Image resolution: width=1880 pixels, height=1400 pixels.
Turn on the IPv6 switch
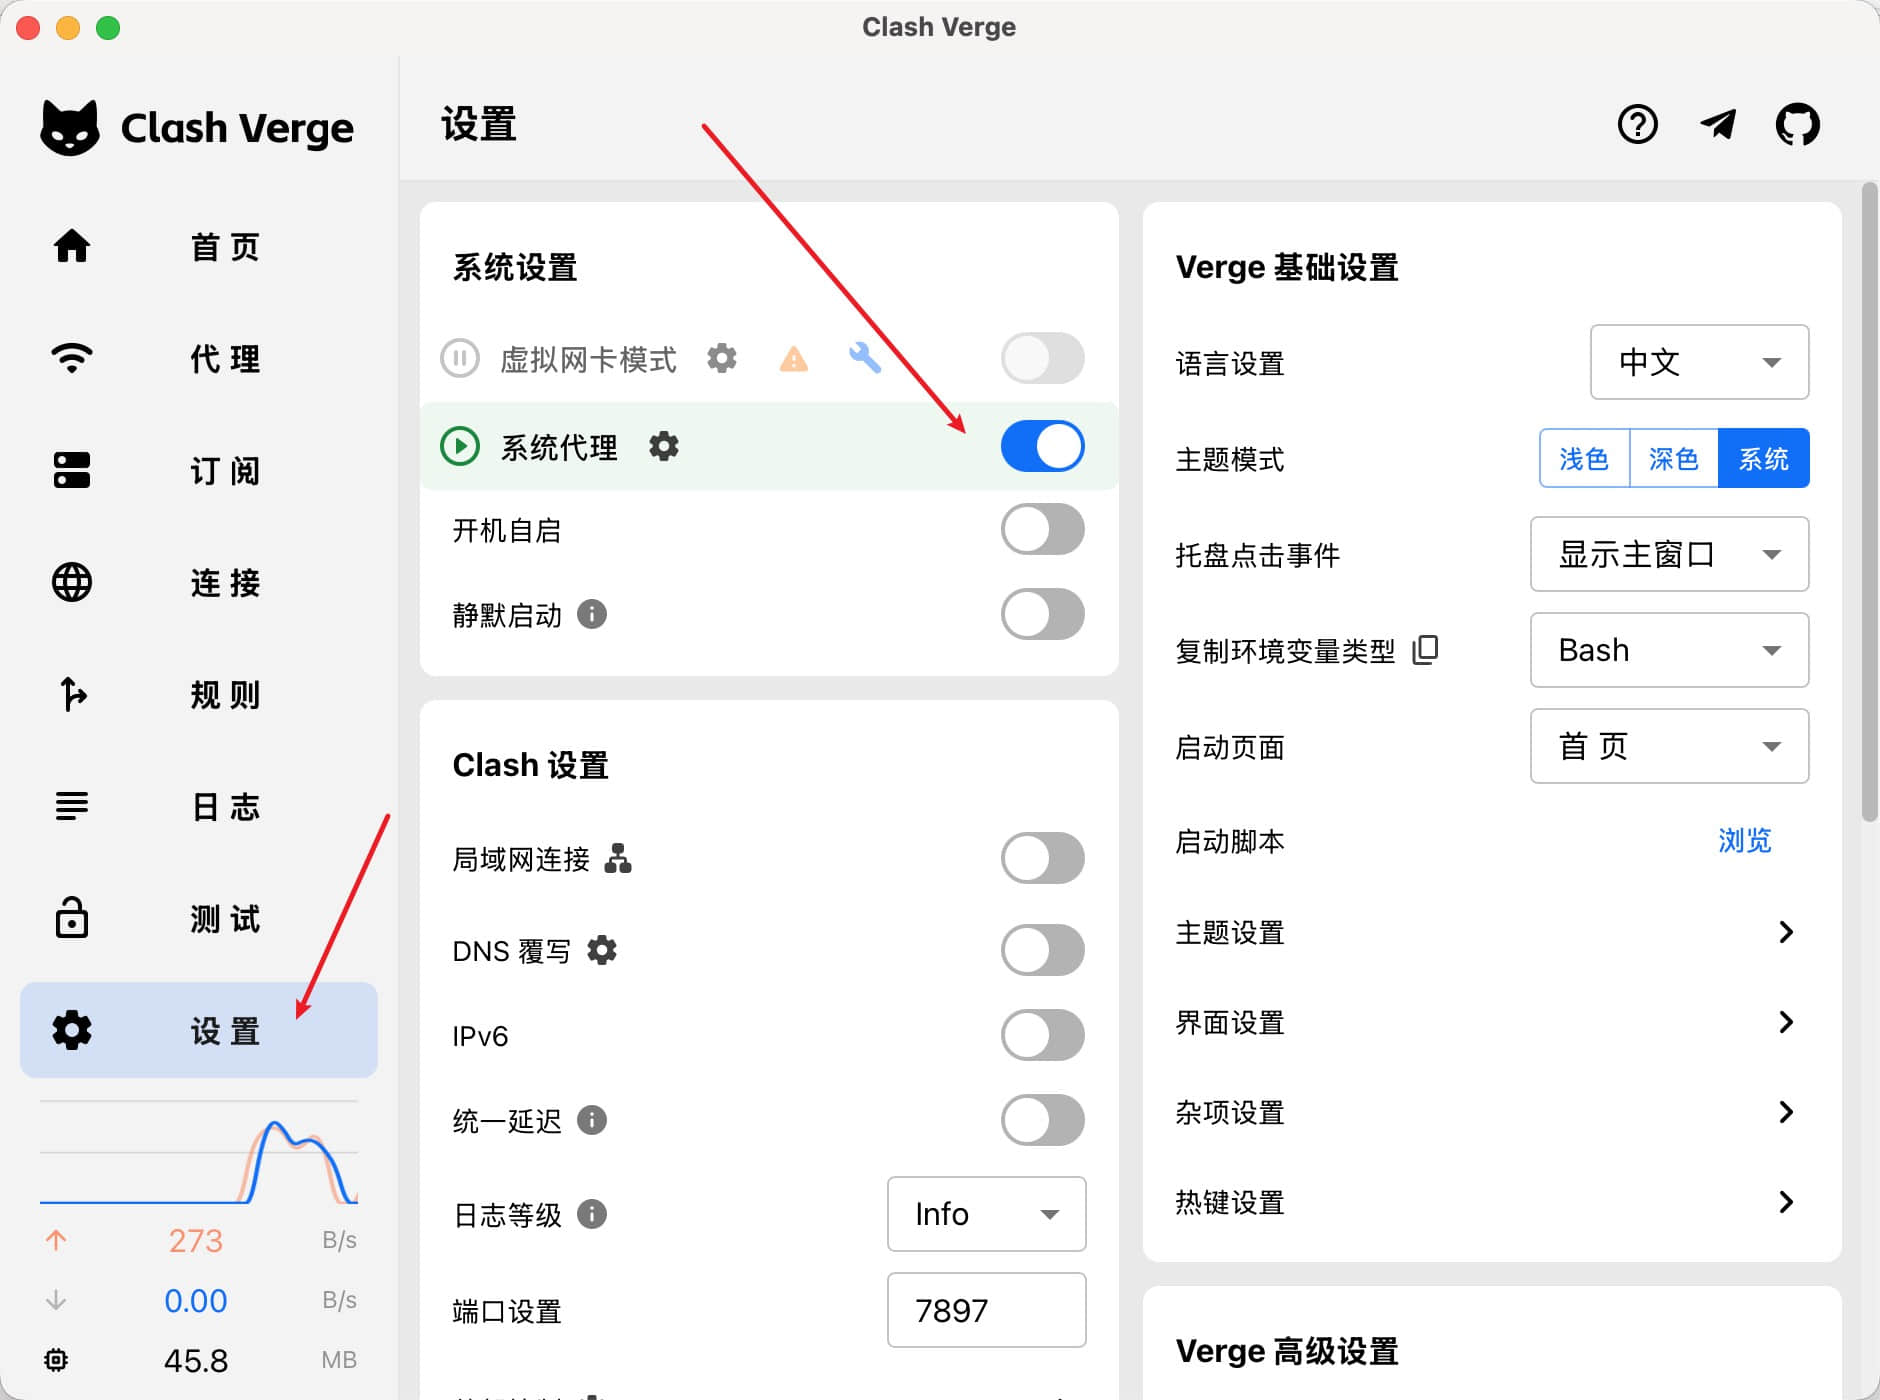[x=1042, y=1035]
